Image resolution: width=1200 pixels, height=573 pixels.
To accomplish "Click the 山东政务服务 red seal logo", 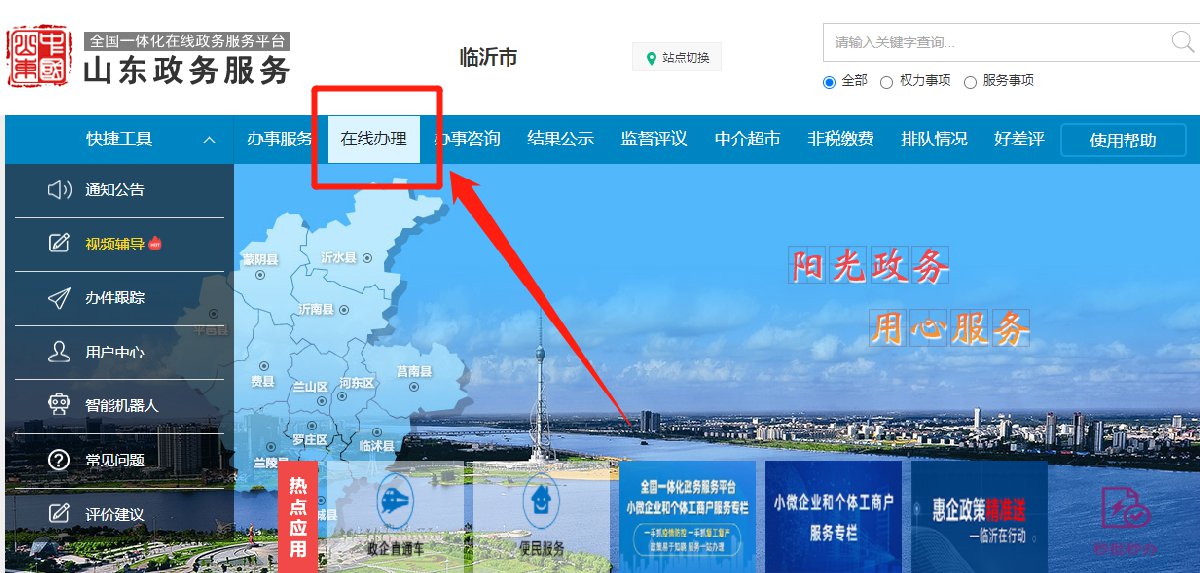I will pos(39,57).
